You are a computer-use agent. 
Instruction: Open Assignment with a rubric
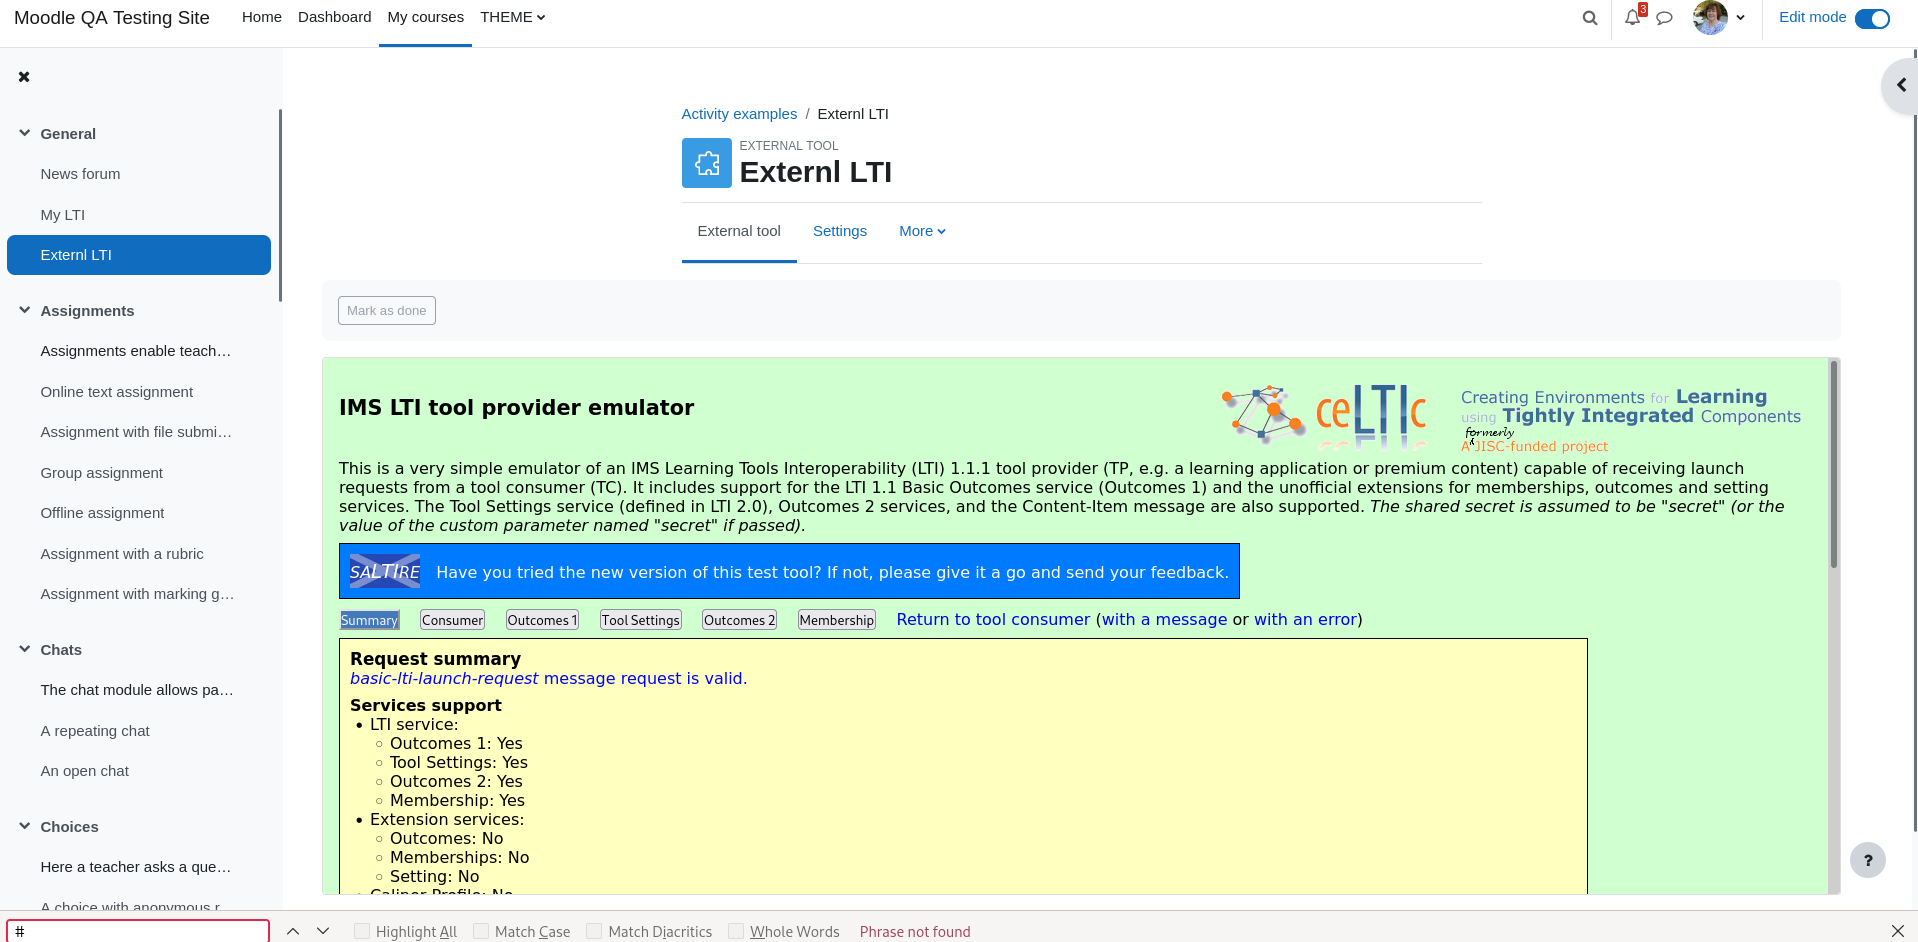(122, 554)
